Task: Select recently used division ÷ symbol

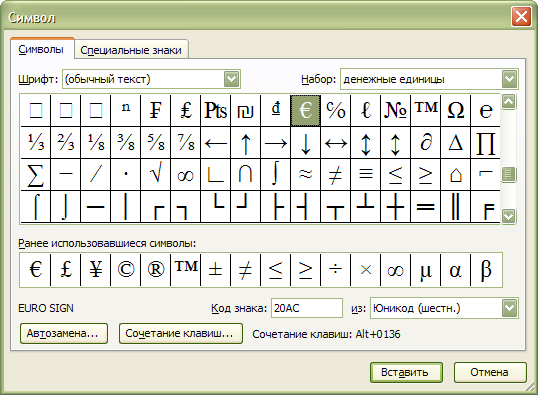Action: 336,270
